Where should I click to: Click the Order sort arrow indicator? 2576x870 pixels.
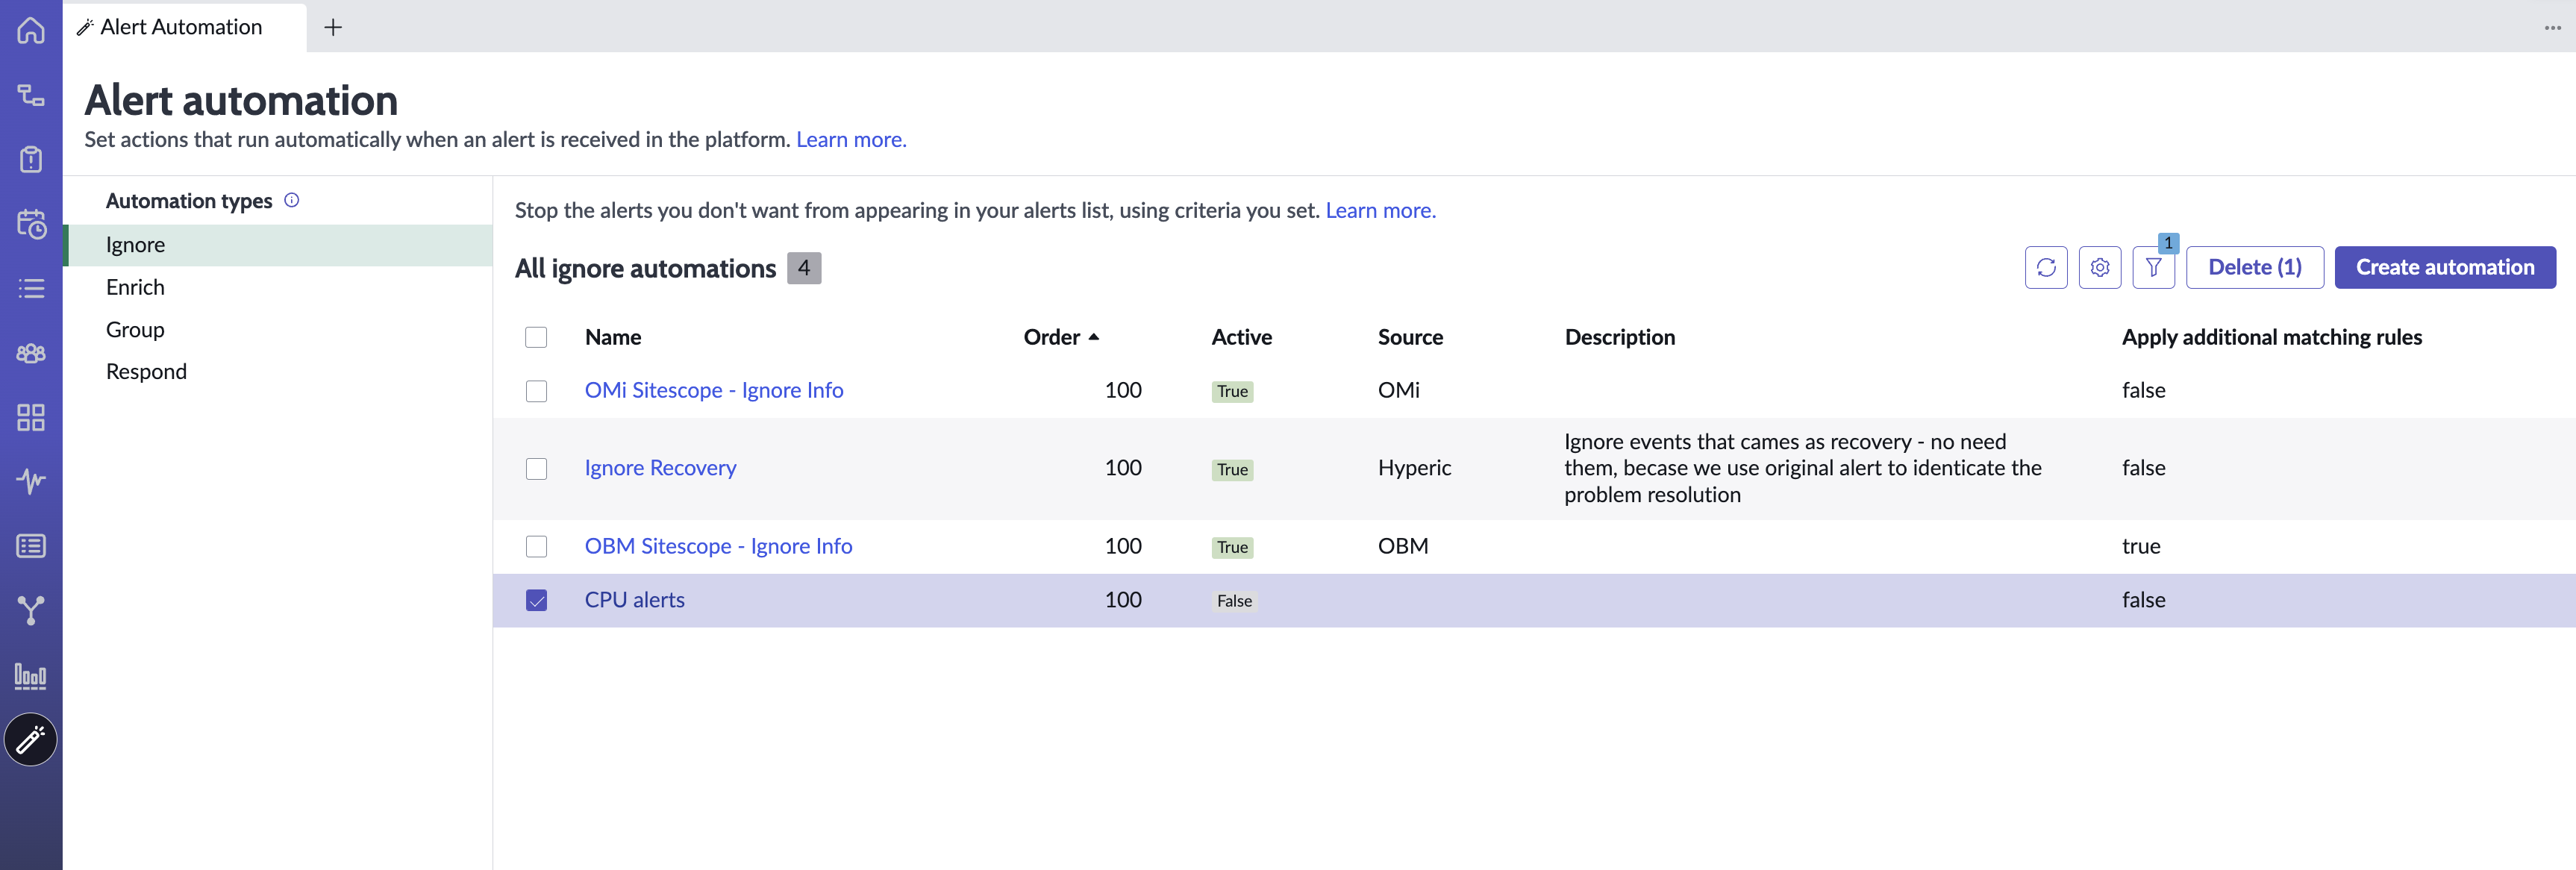click(1094, 337)
